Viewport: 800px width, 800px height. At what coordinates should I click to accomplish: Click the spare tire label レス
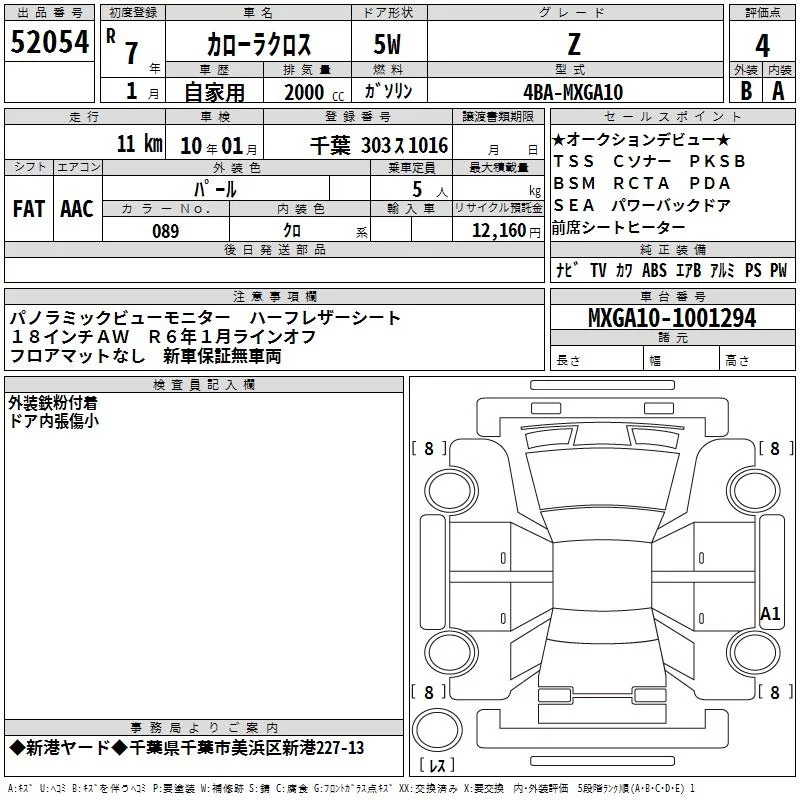[x=437, y=765]
